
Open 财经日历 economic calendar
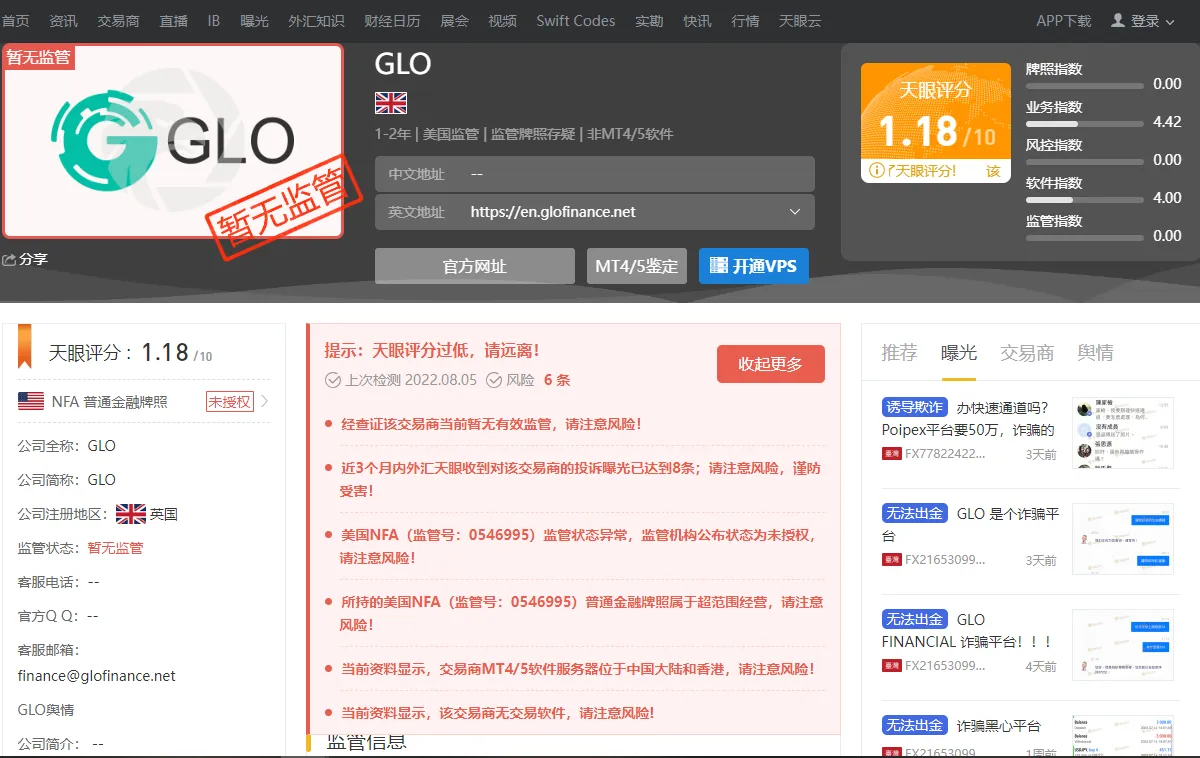tap(392, 21)
